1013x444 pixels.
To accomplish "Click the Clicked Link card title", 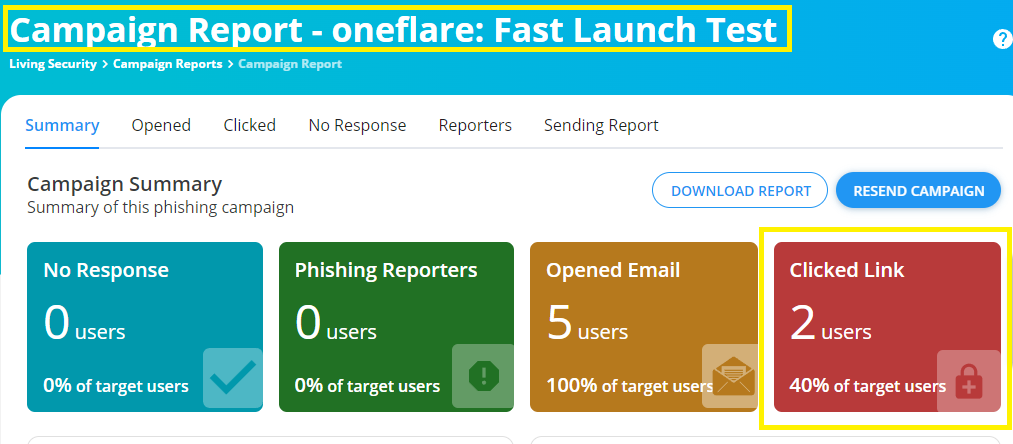I will [x=847, y=270].
